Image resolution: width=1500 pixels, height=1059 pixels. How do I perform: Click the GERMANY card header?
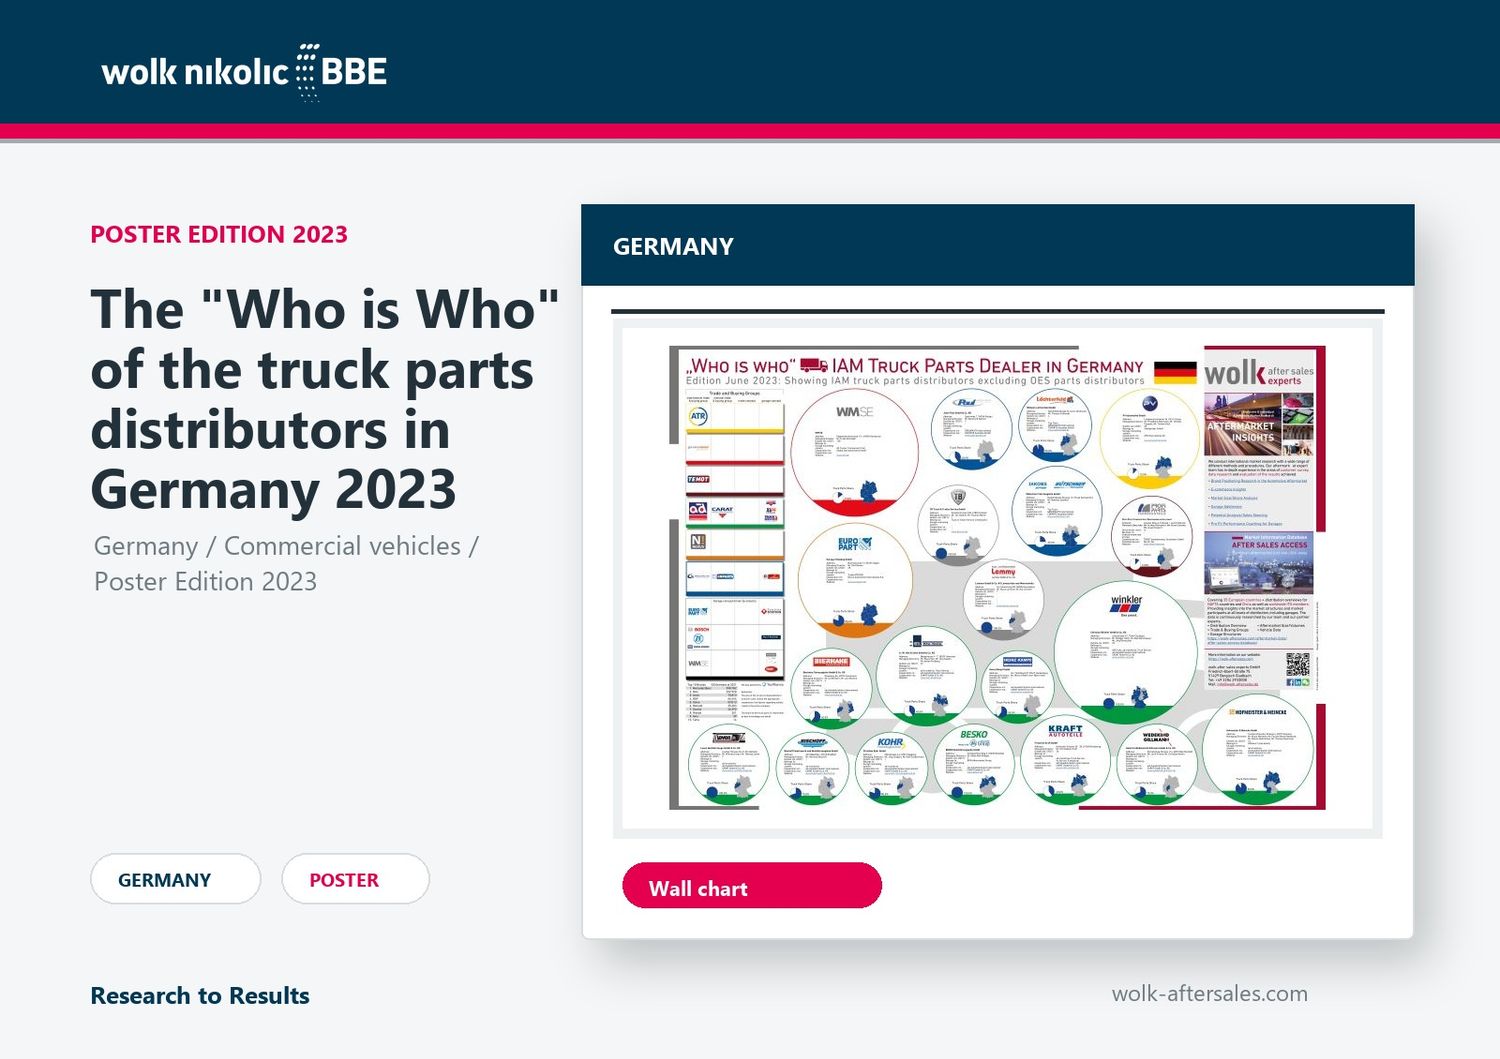pyautogui.click(x=998, y=246)
